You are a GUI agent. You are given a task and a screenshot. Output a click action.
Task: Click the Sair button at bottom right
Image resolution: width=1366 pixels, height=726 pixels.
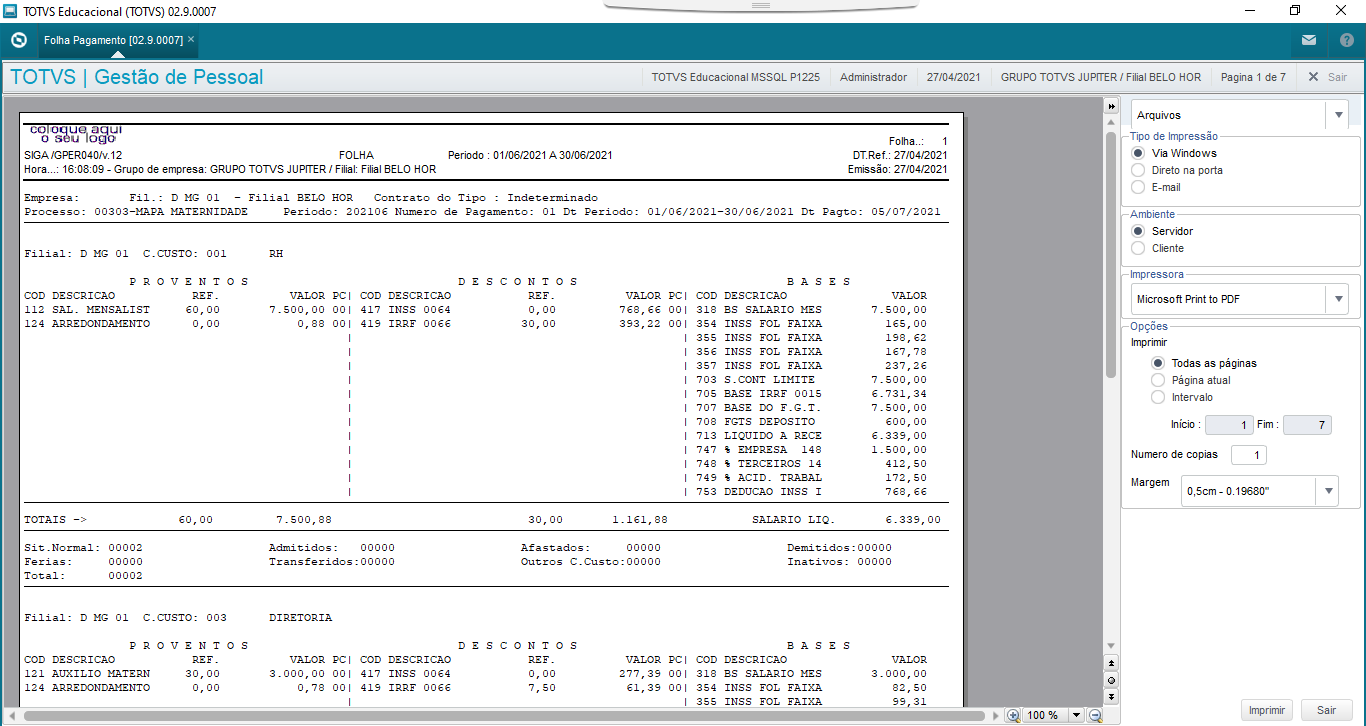1326,710
